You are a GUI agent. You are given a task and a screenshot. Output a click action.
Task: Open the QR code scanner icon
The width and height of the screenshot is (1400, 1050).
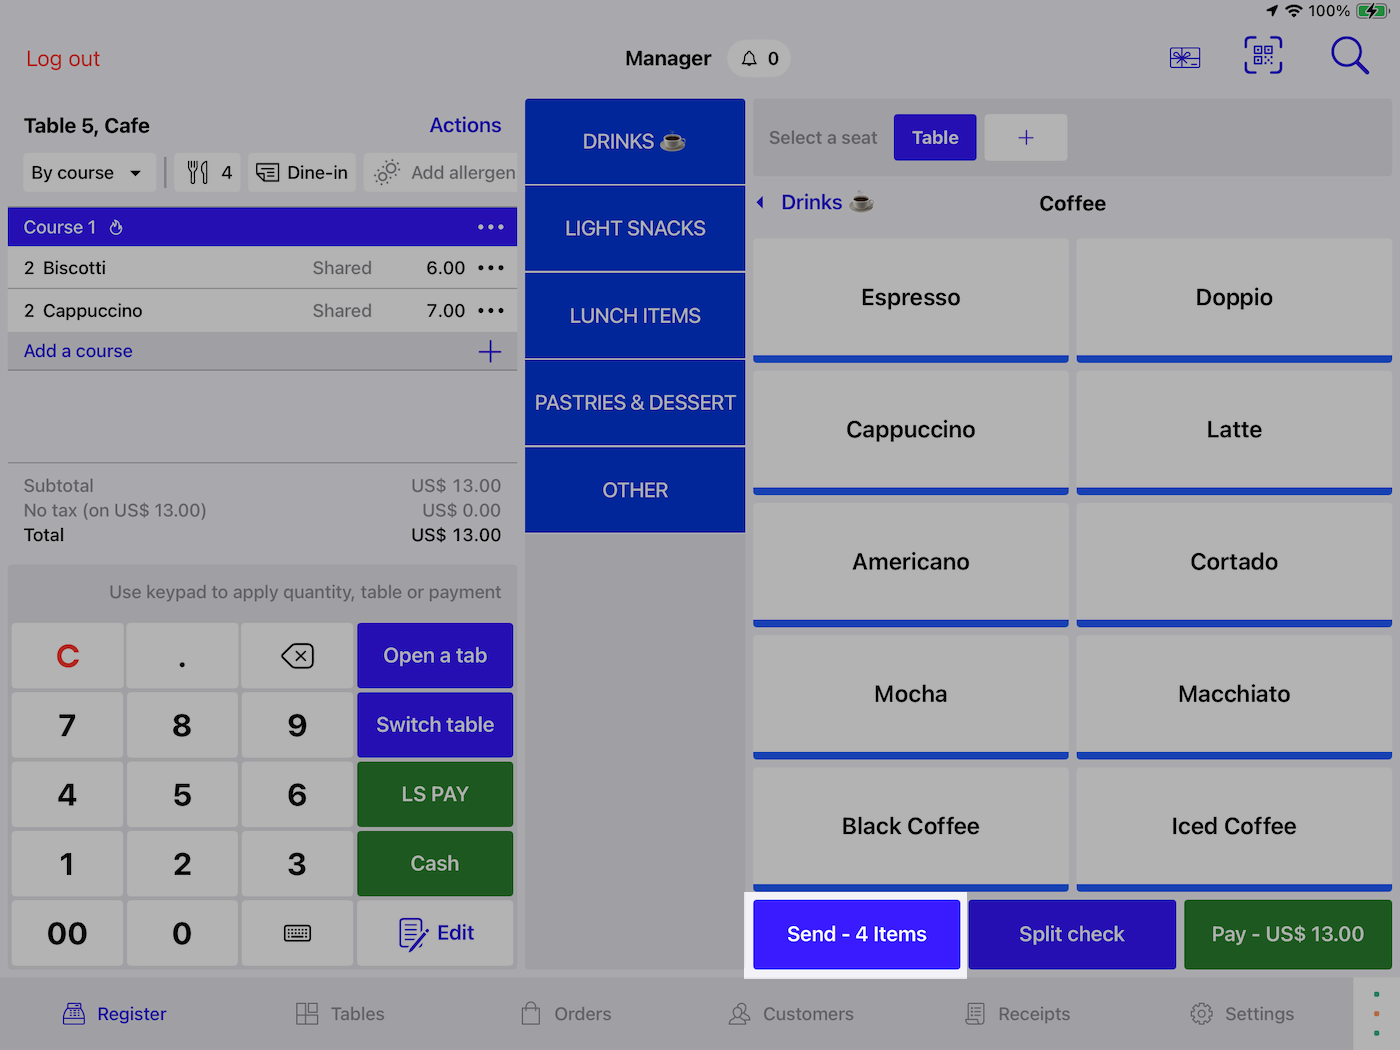[x=1263, y=56]
